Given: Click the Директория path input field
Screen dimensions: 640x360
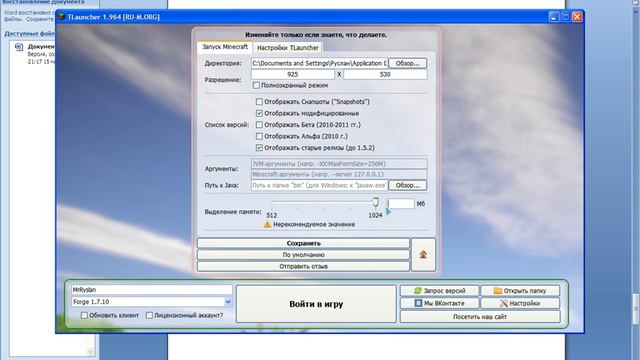Looking at the screenshot, I should (x=319, y=63).
